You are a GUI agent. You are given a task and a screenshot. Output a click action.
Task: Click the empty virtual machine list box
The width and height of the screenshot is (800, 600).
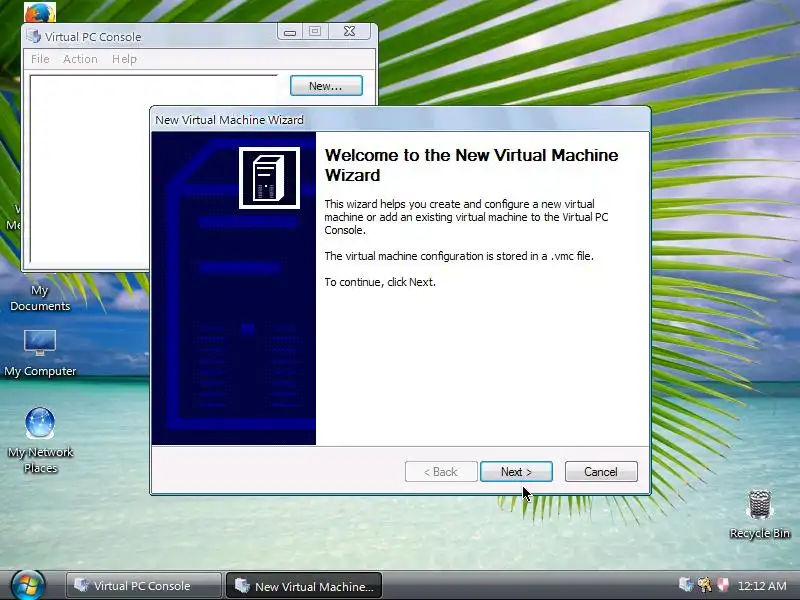(x=89, y=169)
